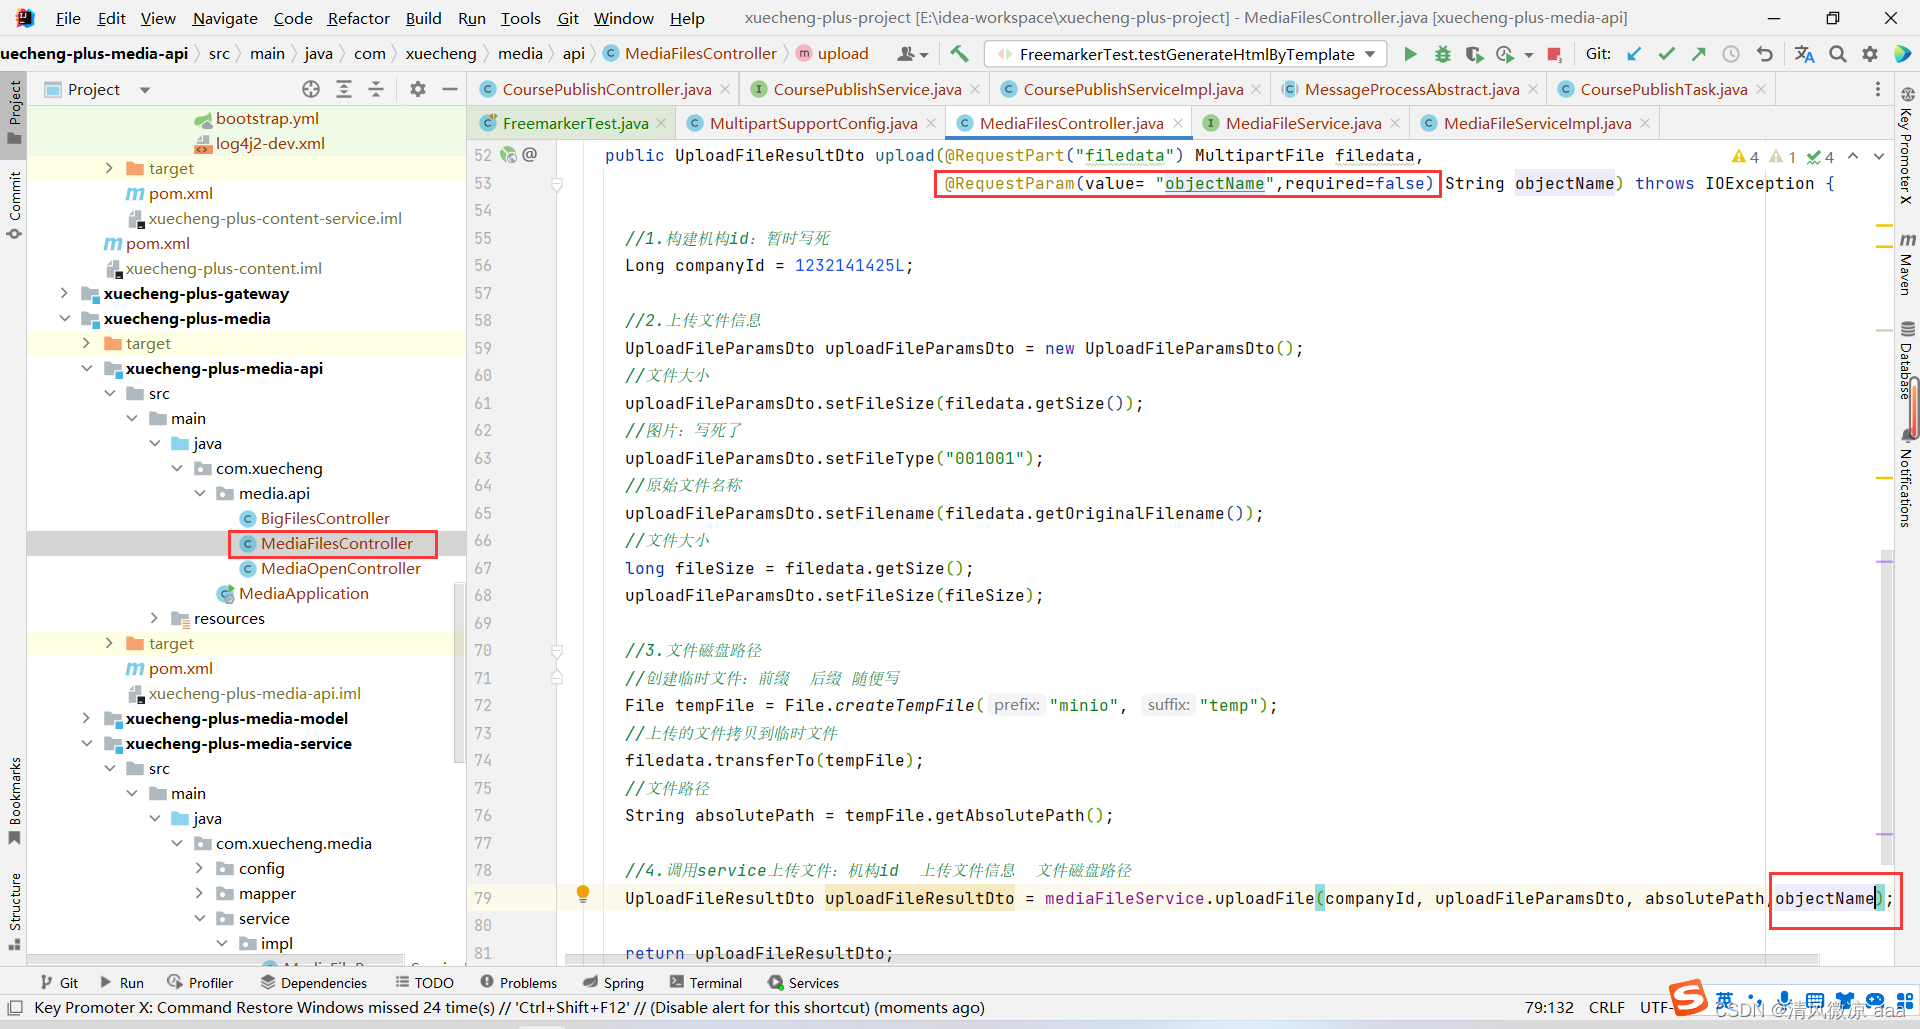Click the gutter run icon on line 52
The height and width of the screenshot is (1029, 1920).
(x=508, y=155)
